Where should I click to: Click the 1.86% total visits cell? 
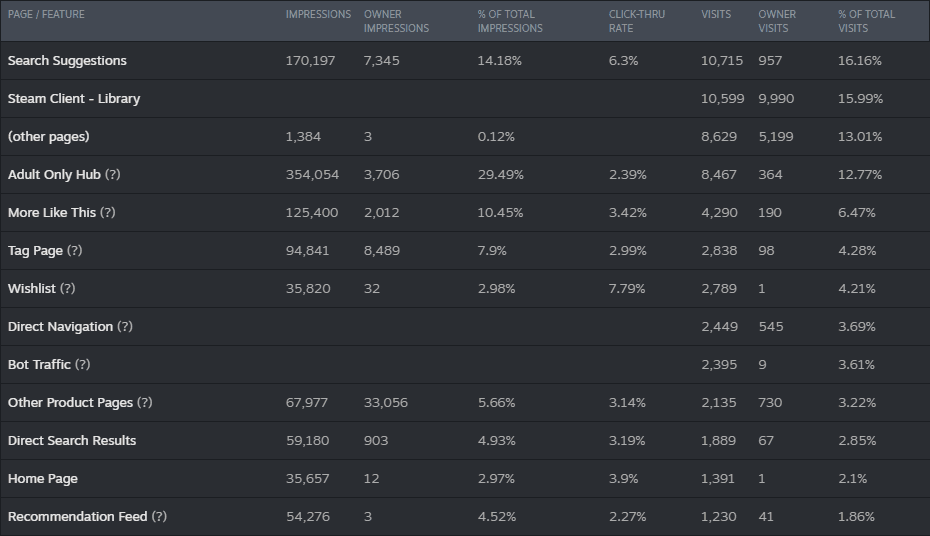coord(856,516)
